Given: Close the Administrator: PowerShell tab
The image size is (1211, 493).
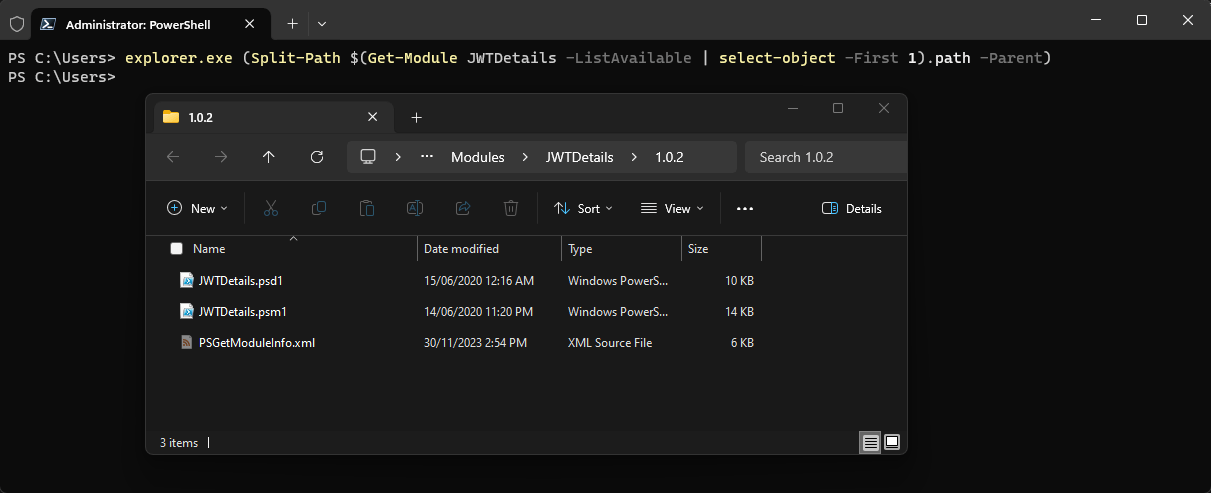Looking at the screenshot, I should 252,23.
